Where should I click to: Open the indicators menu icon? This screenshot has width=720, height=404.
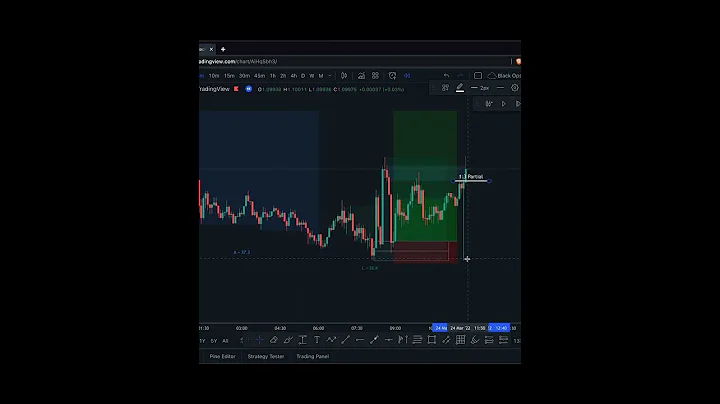click(361, 76)
